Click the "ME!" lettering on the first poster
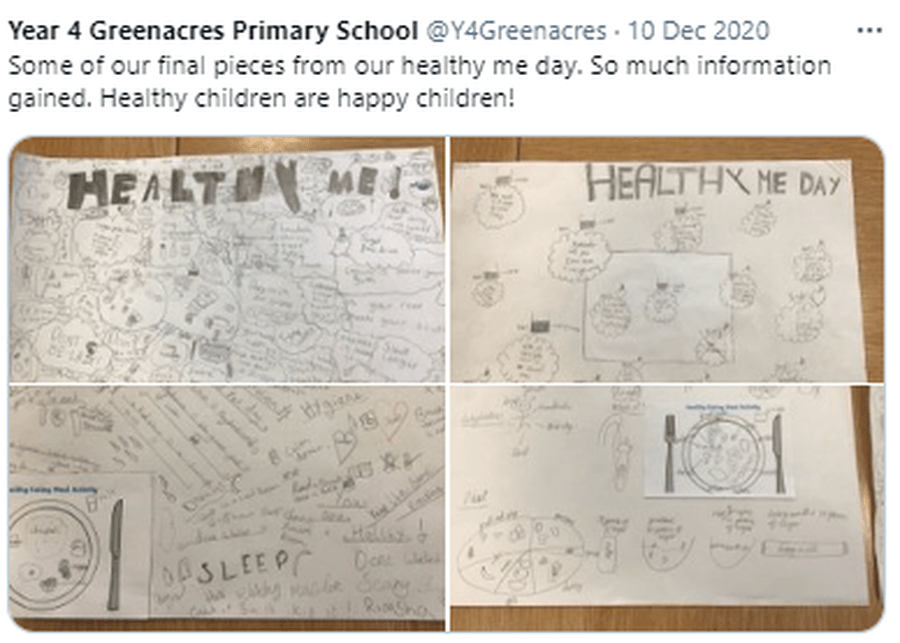900x643 pixels. click(363, 184)
